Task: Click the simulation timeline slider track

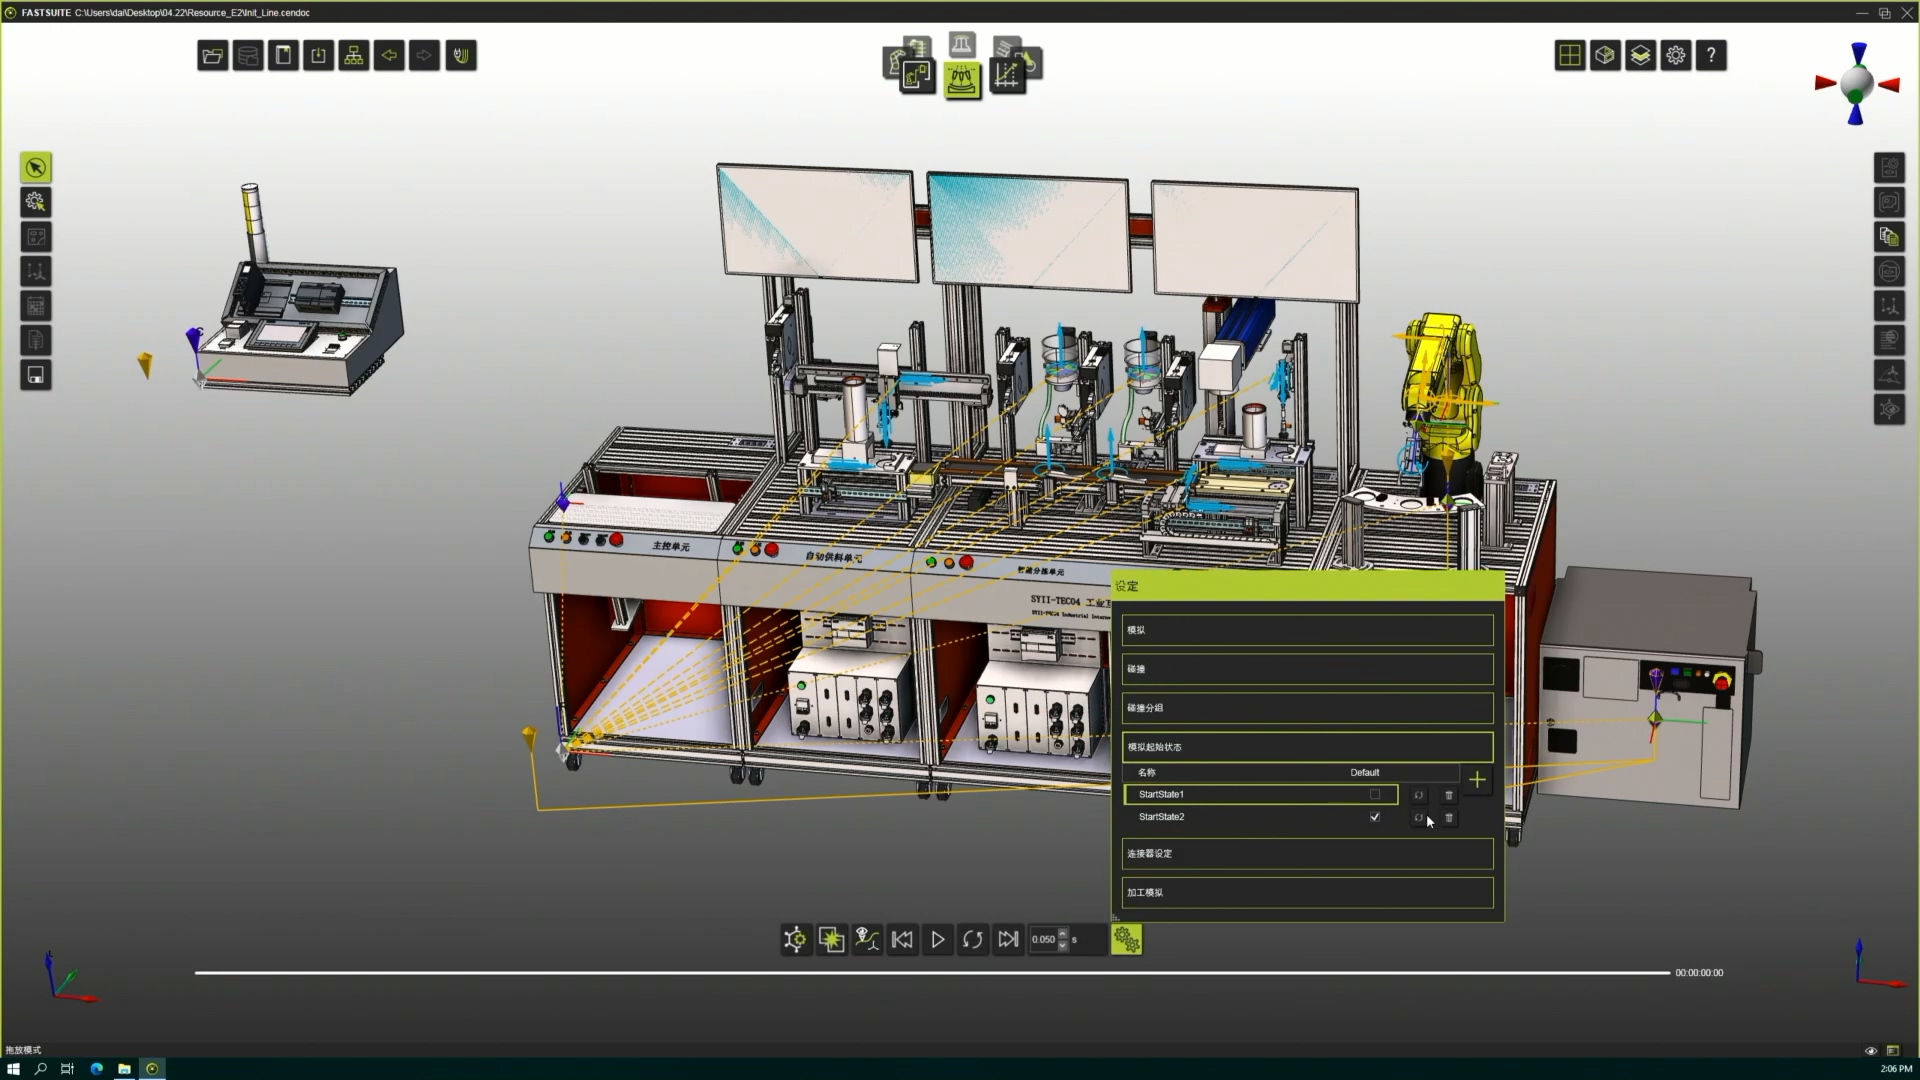Action: [930, 972]
